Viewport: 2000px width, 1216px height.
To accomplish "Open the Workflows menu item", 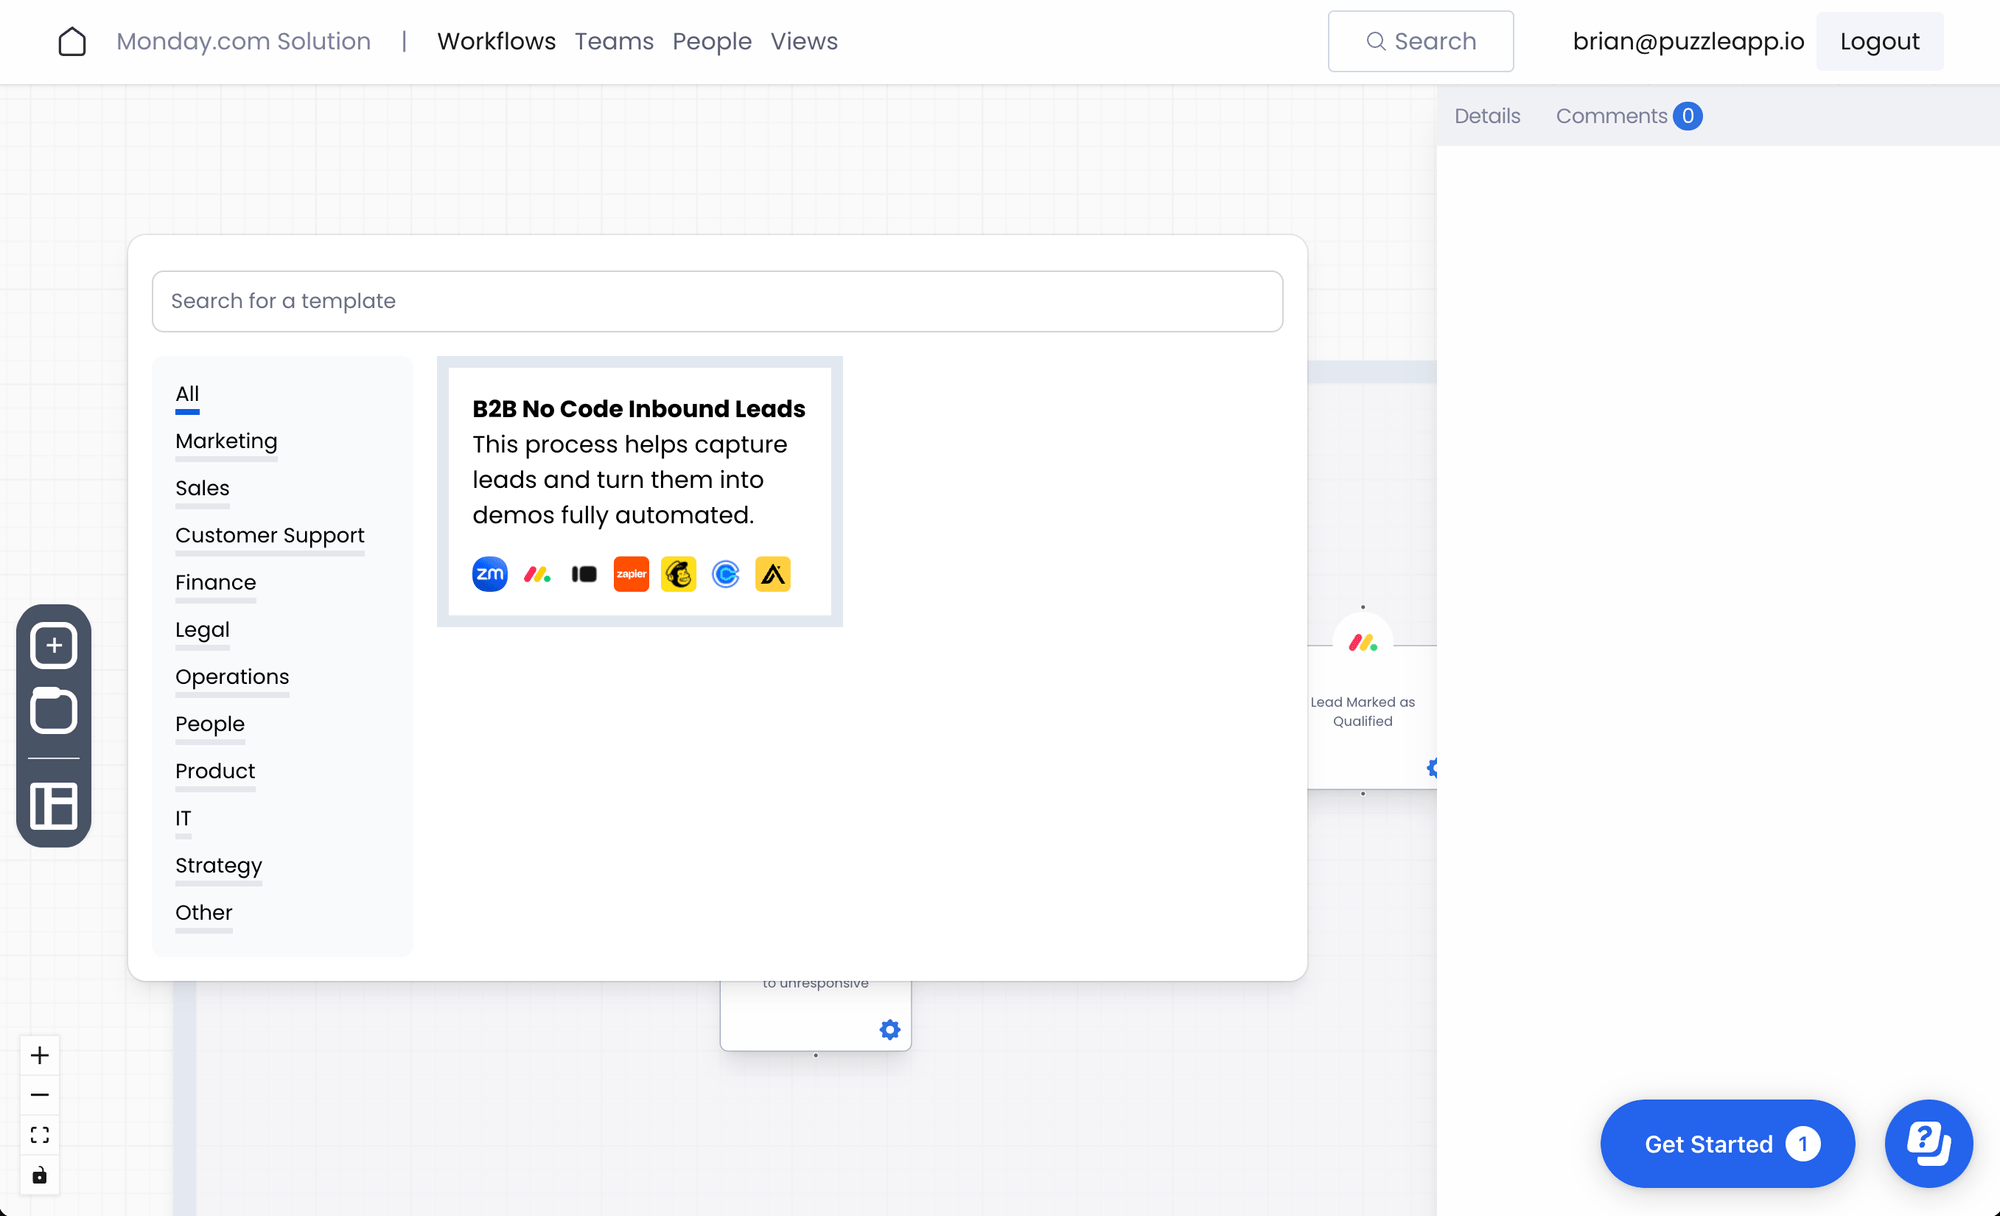I will tap(496, 41).
